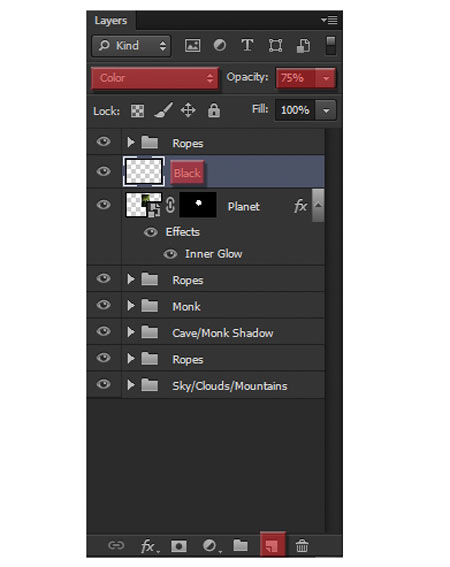The image size is (450, 567).
Task: Select the Planet layer name
Action: [x=243, y=206]
